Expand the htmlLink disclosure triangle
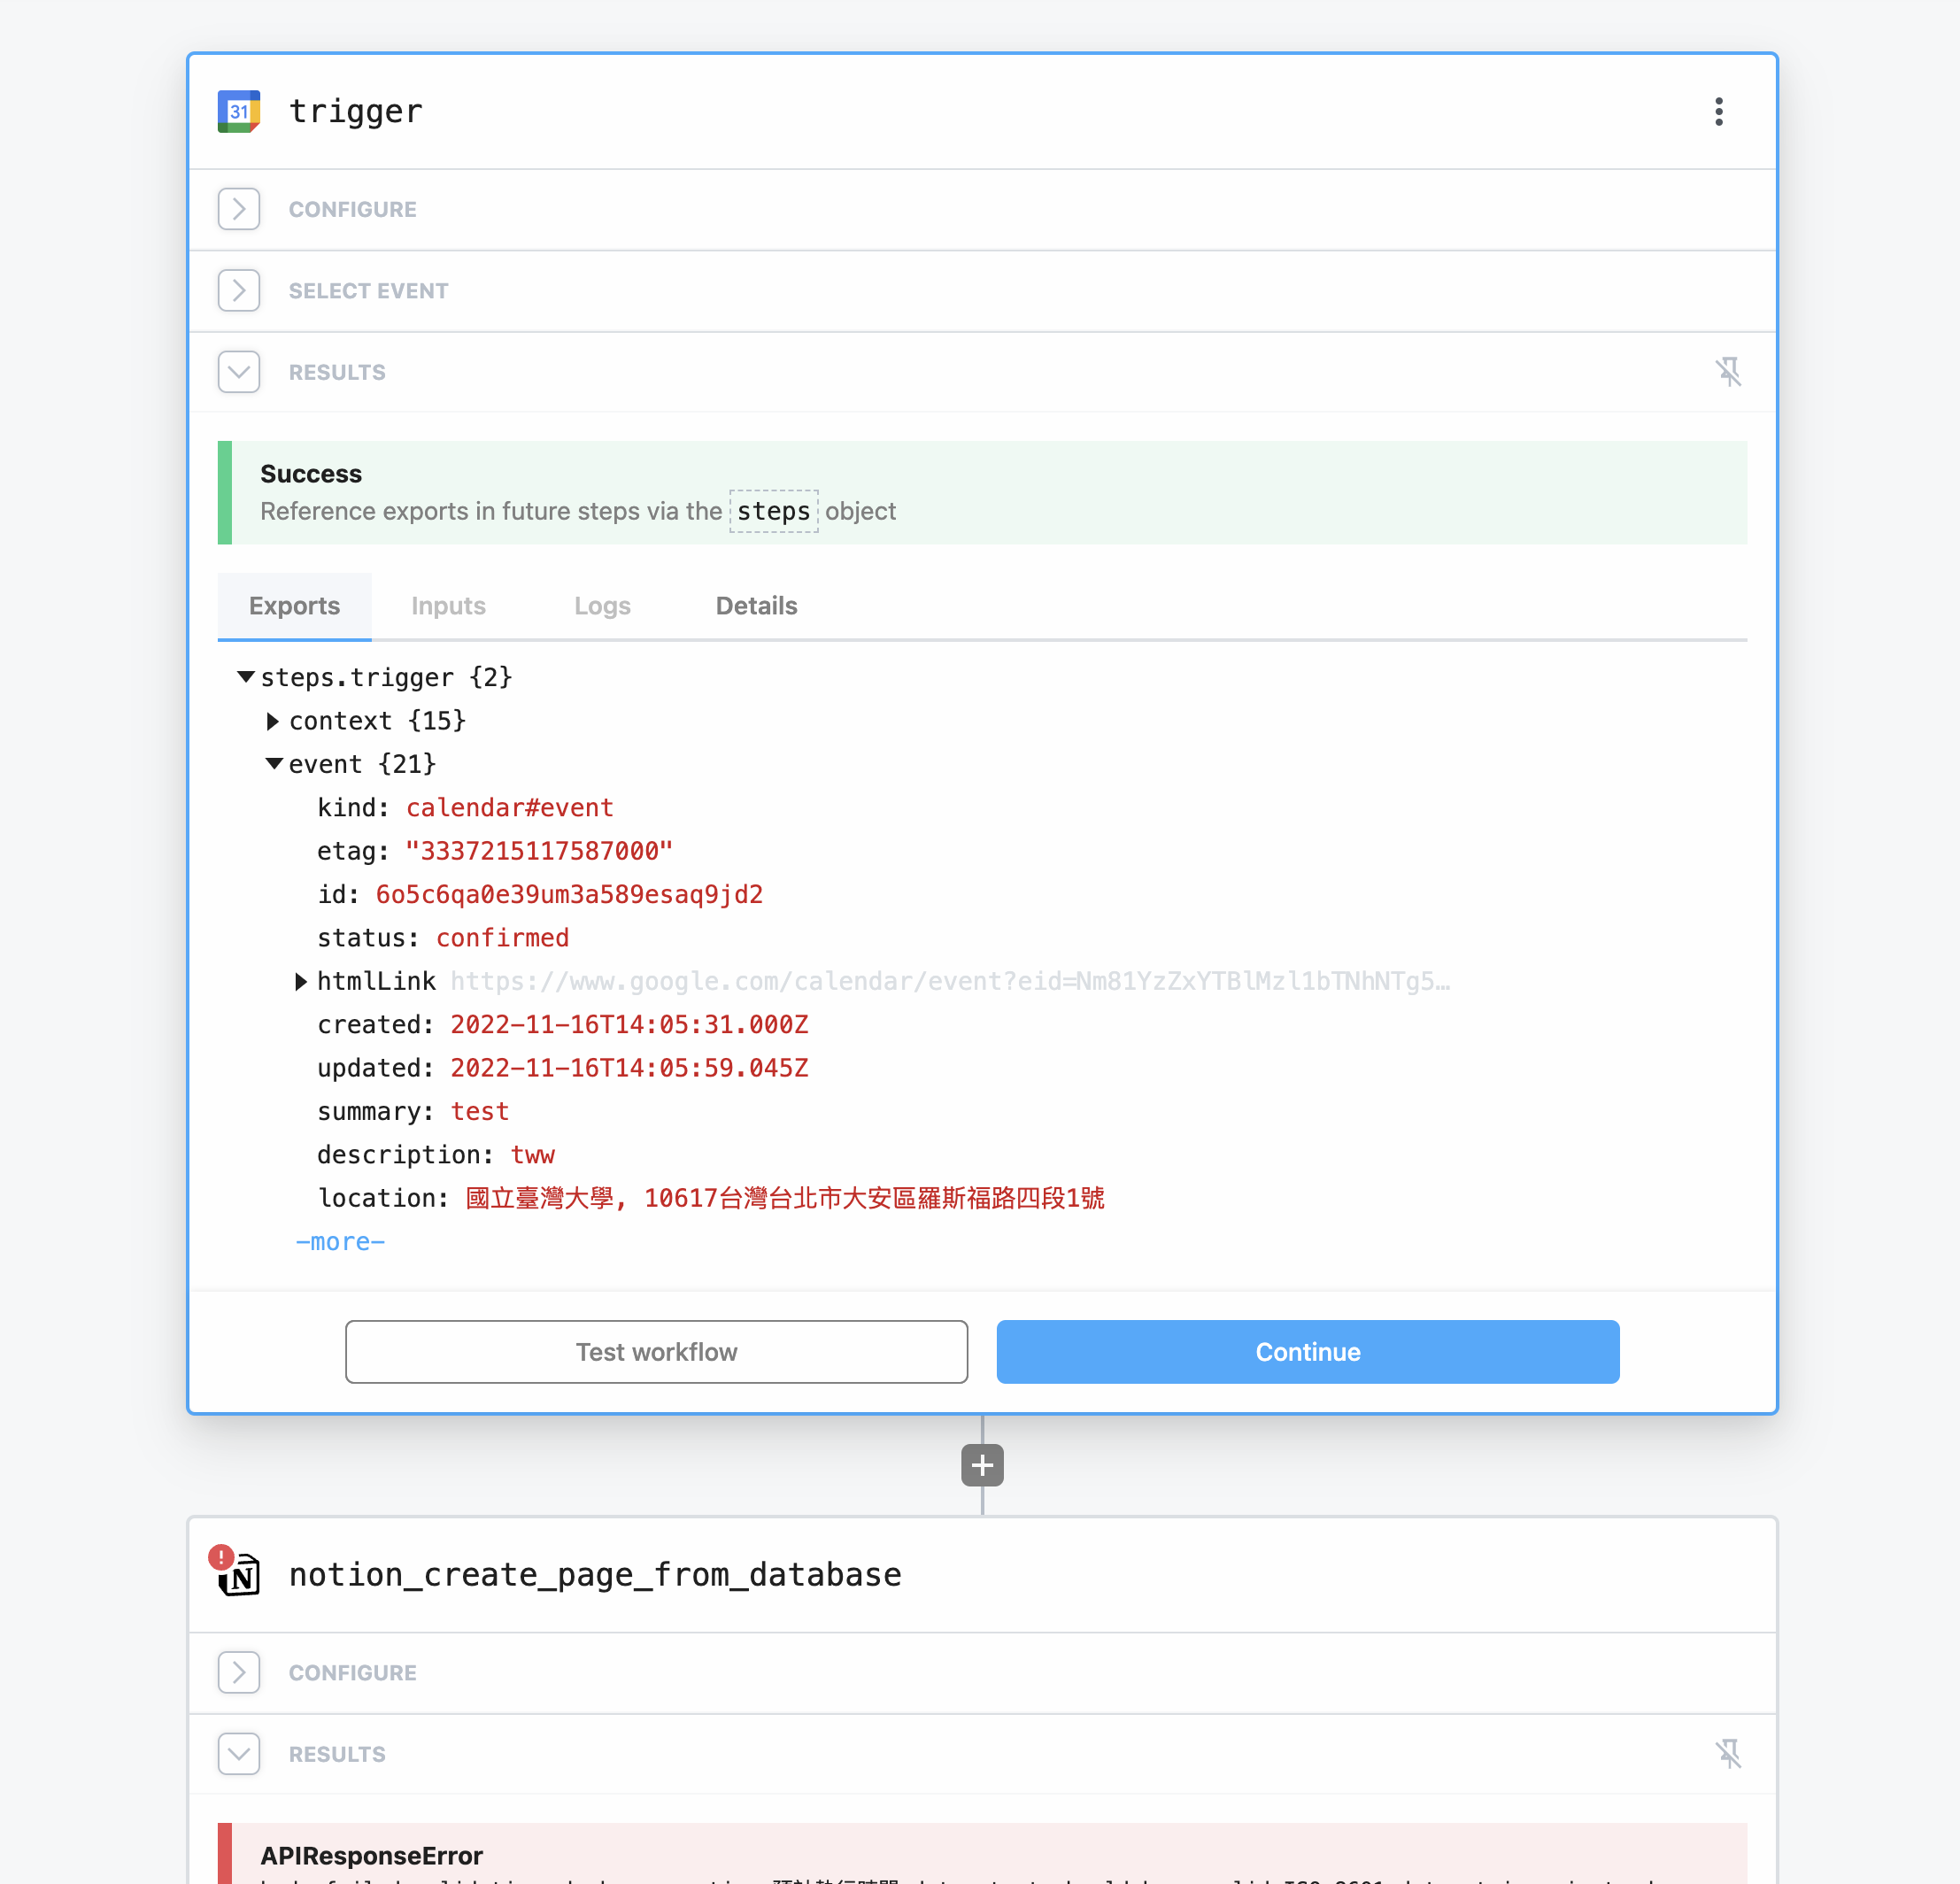Image resolution: width=1960 pixels, height=1884 pixels. coord(301,981)
